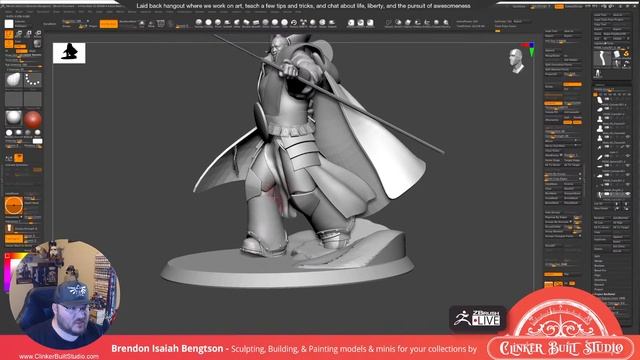
Task: Click the silhouette thumbnail in viewport corner
Action: coord(69,53)
